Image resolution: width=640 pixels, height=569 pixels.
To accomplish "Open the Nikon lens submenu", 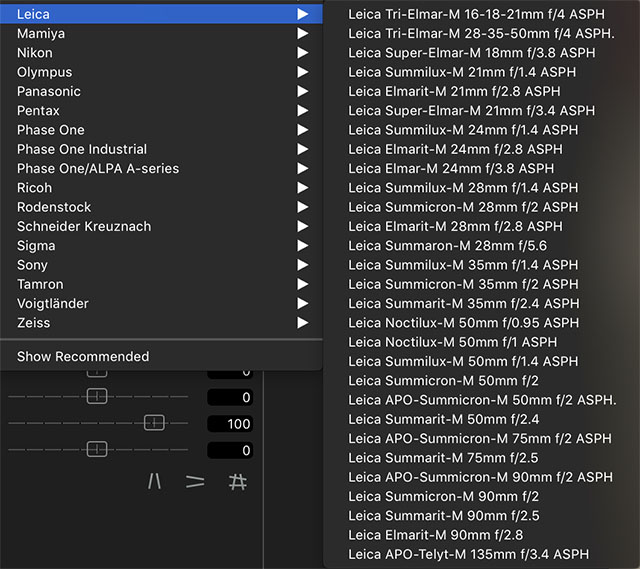I will [161, 53].
